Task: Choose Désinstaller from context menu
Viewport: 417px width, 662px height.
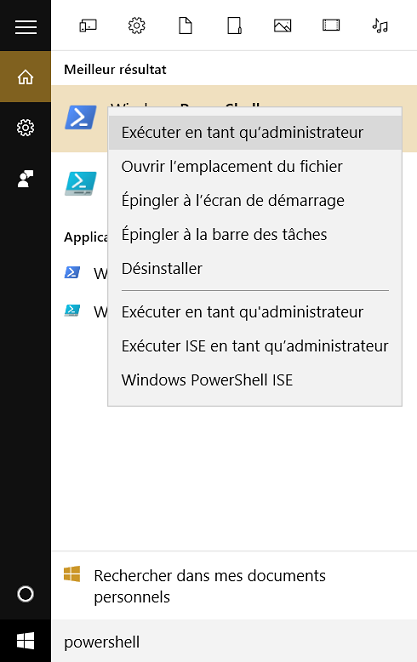Action: (x=255, y=269)
